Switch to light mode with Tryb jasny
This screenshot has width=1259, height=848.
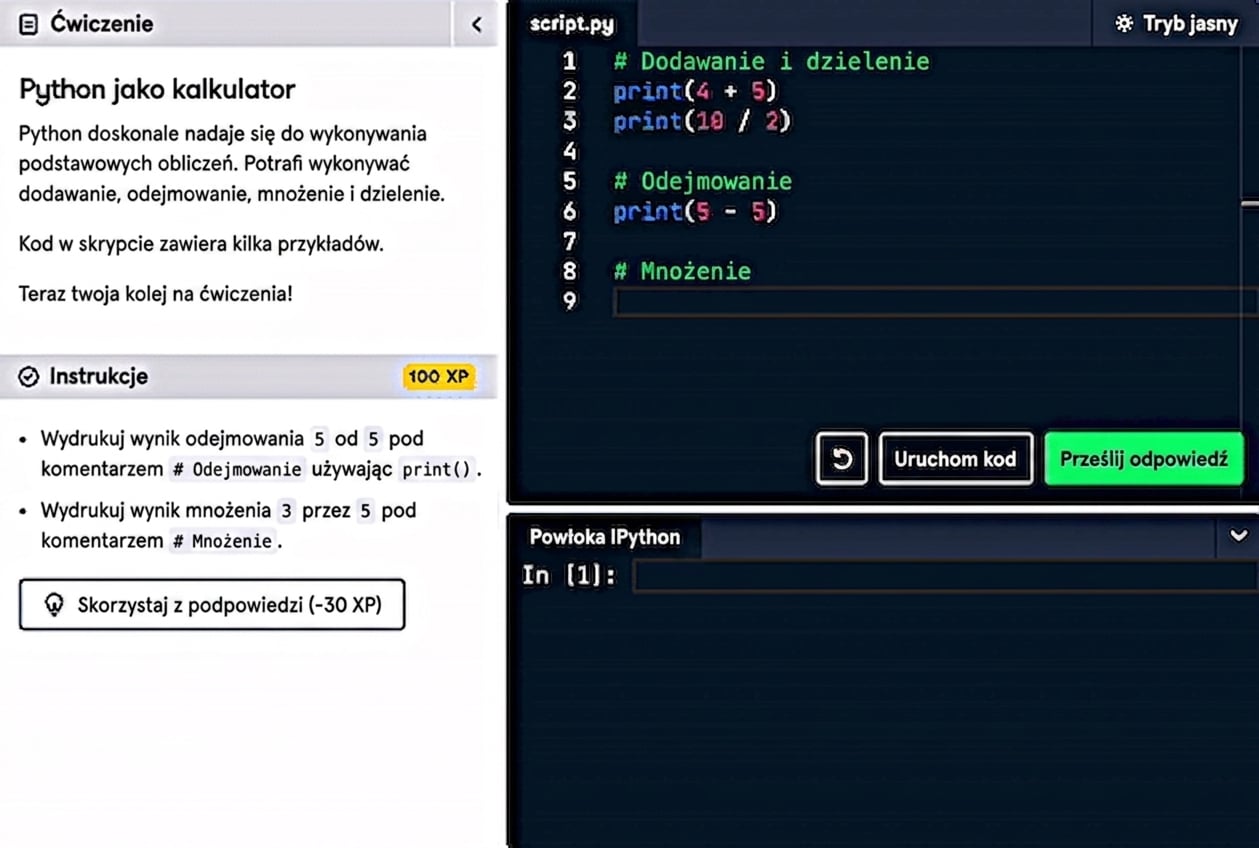(1176, 24)
